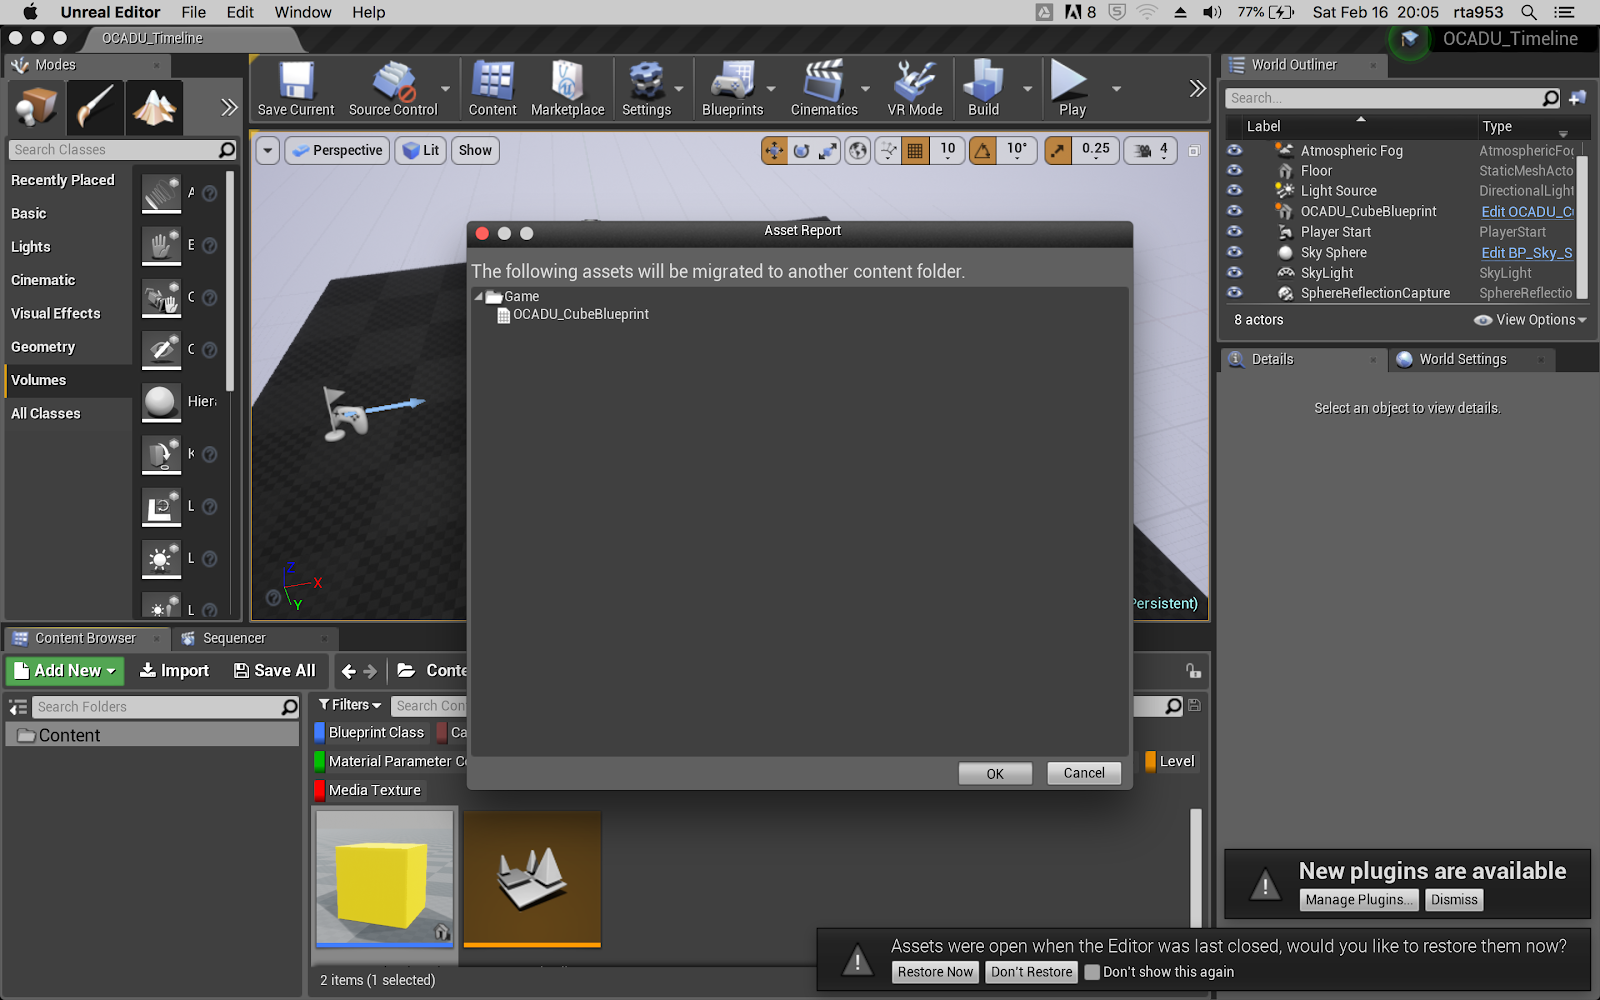Open the Show flags dropdown
1600x1000 pixels.
pyautogui.click(x=475, y=151)
